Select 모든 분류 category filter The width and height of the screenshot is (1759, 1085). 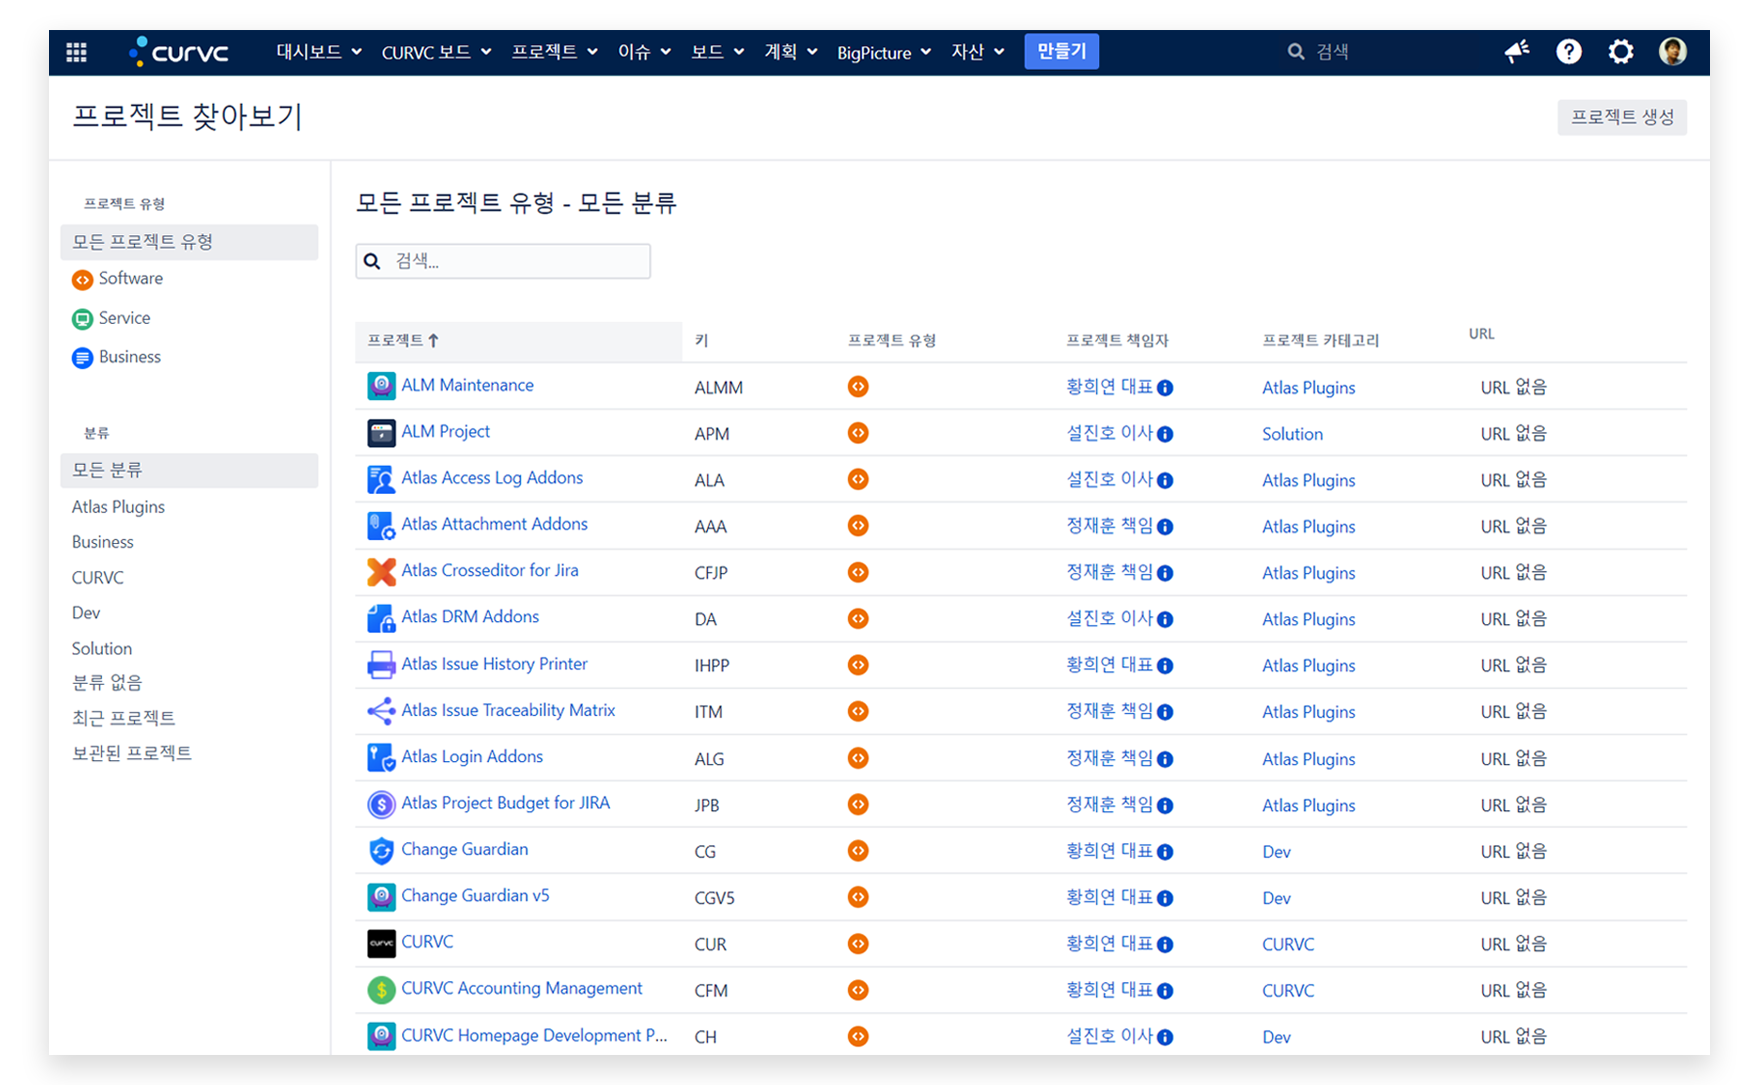click(x=189, y=470)
